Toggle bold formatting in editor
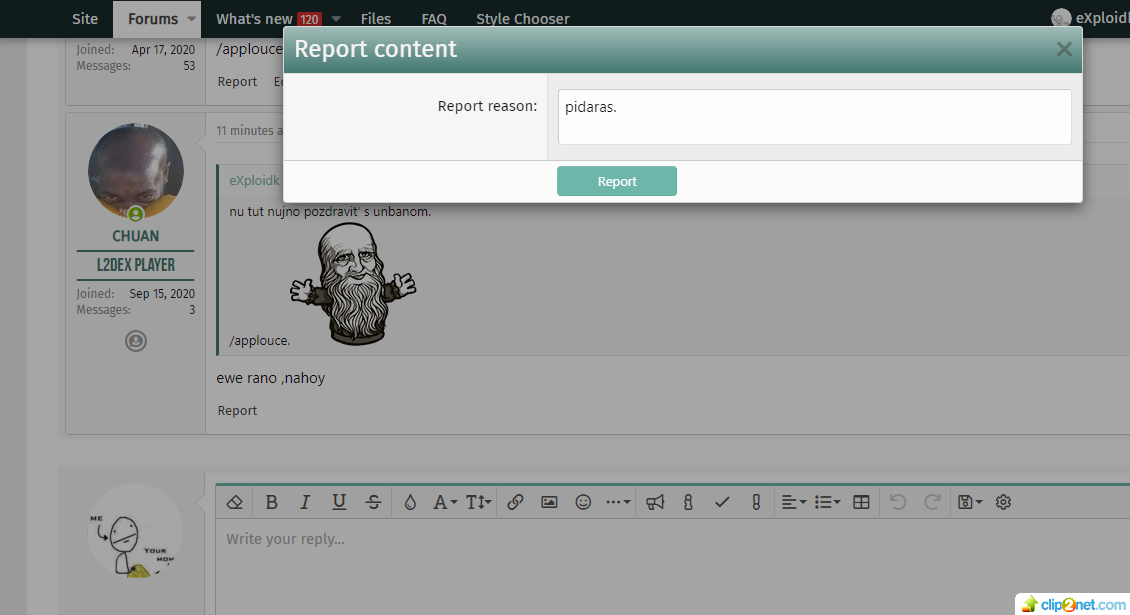 [271, 502]
